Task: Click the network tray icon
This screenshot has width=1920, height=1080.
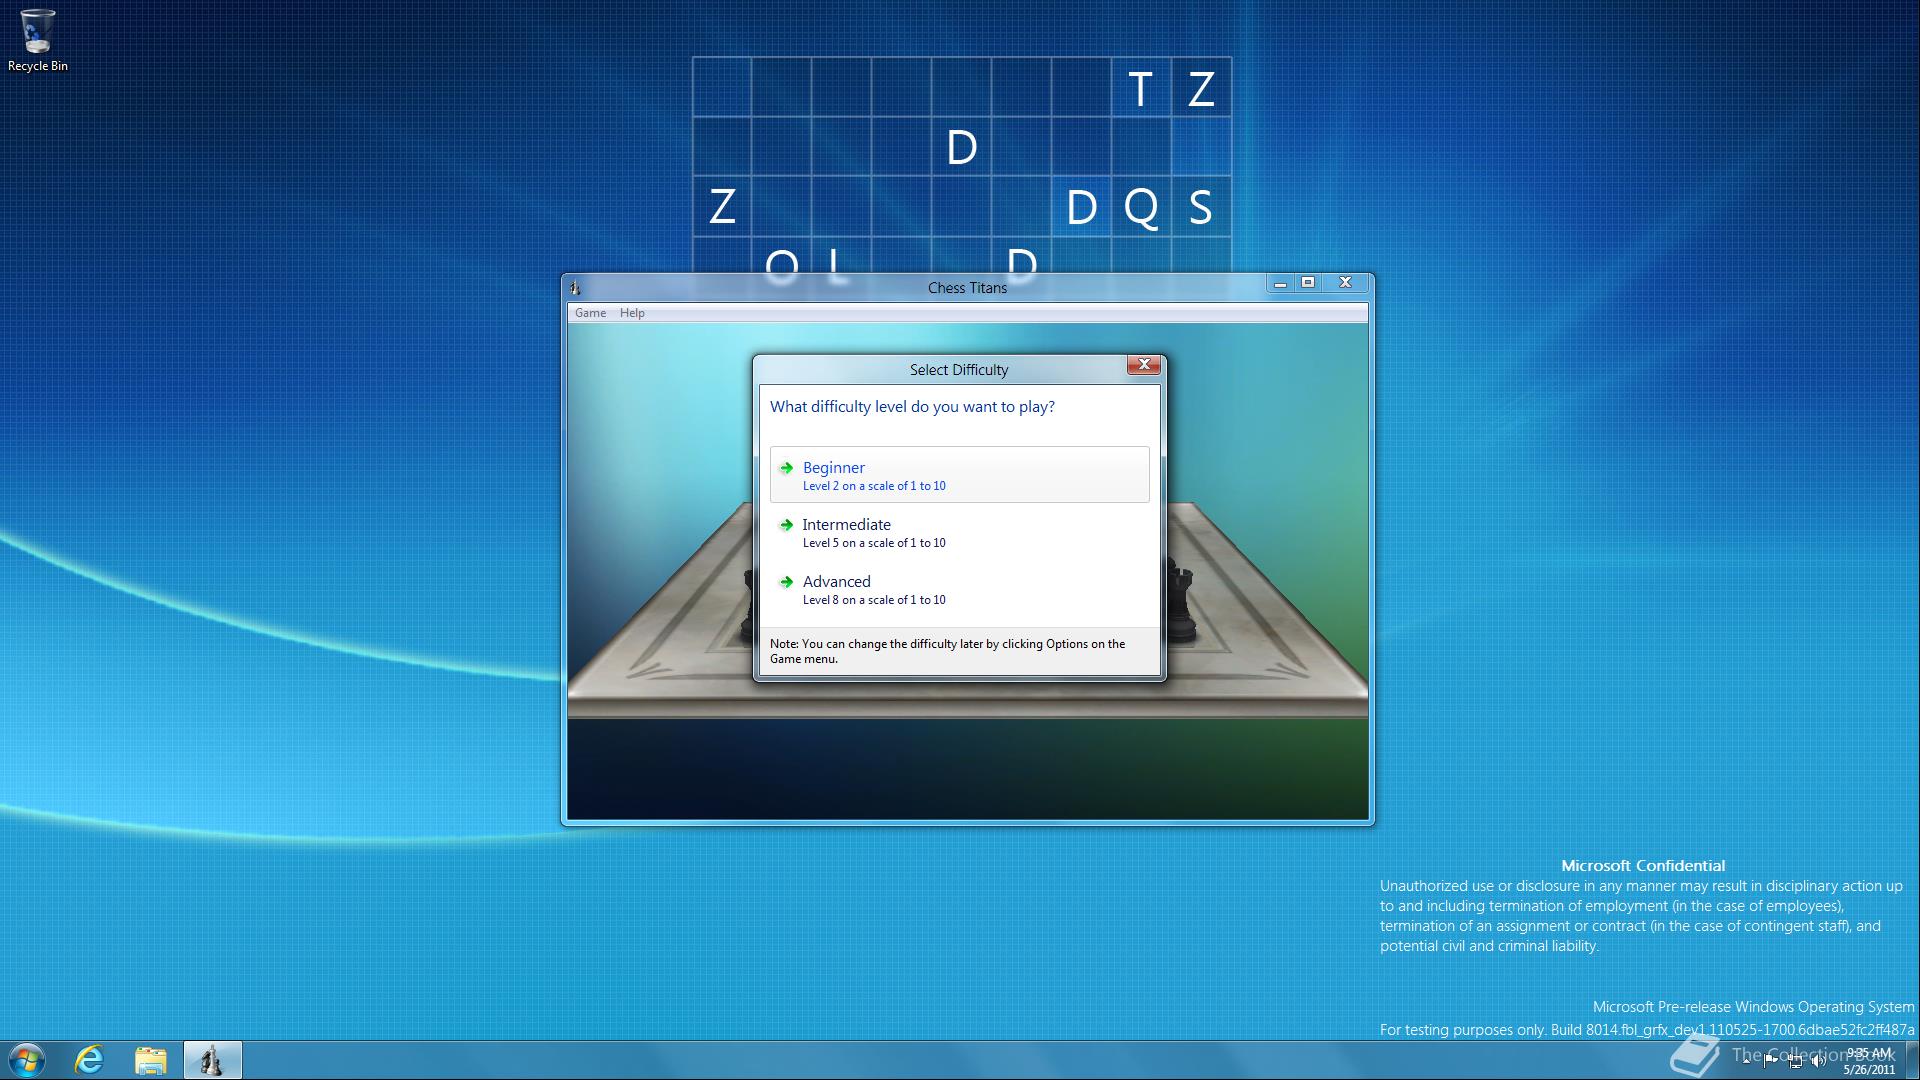Action: (1795, 1061)
